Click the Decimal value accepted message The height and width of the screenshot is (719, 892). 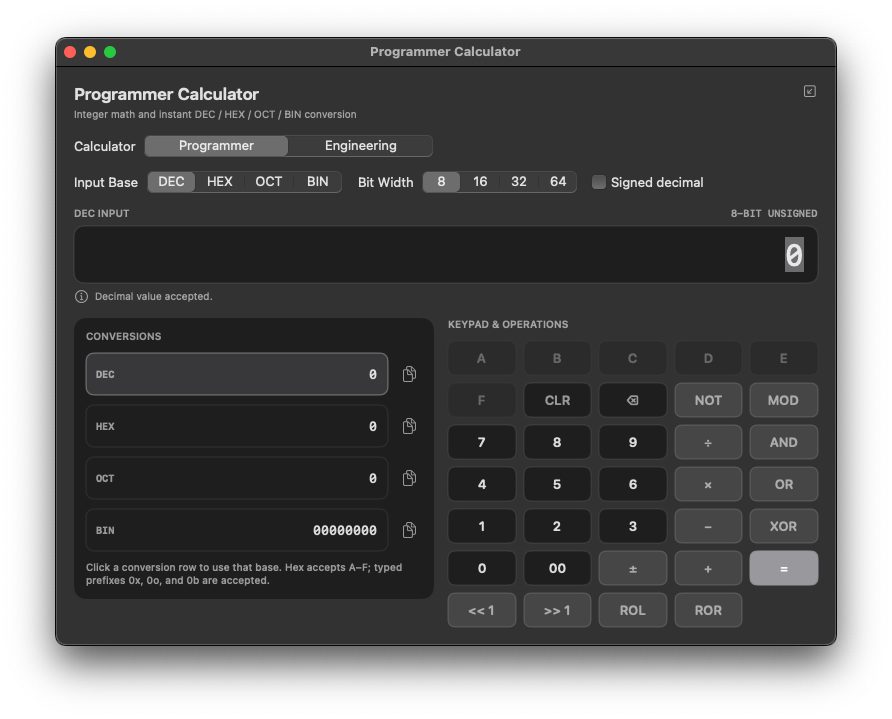click(x=154, y=296)
